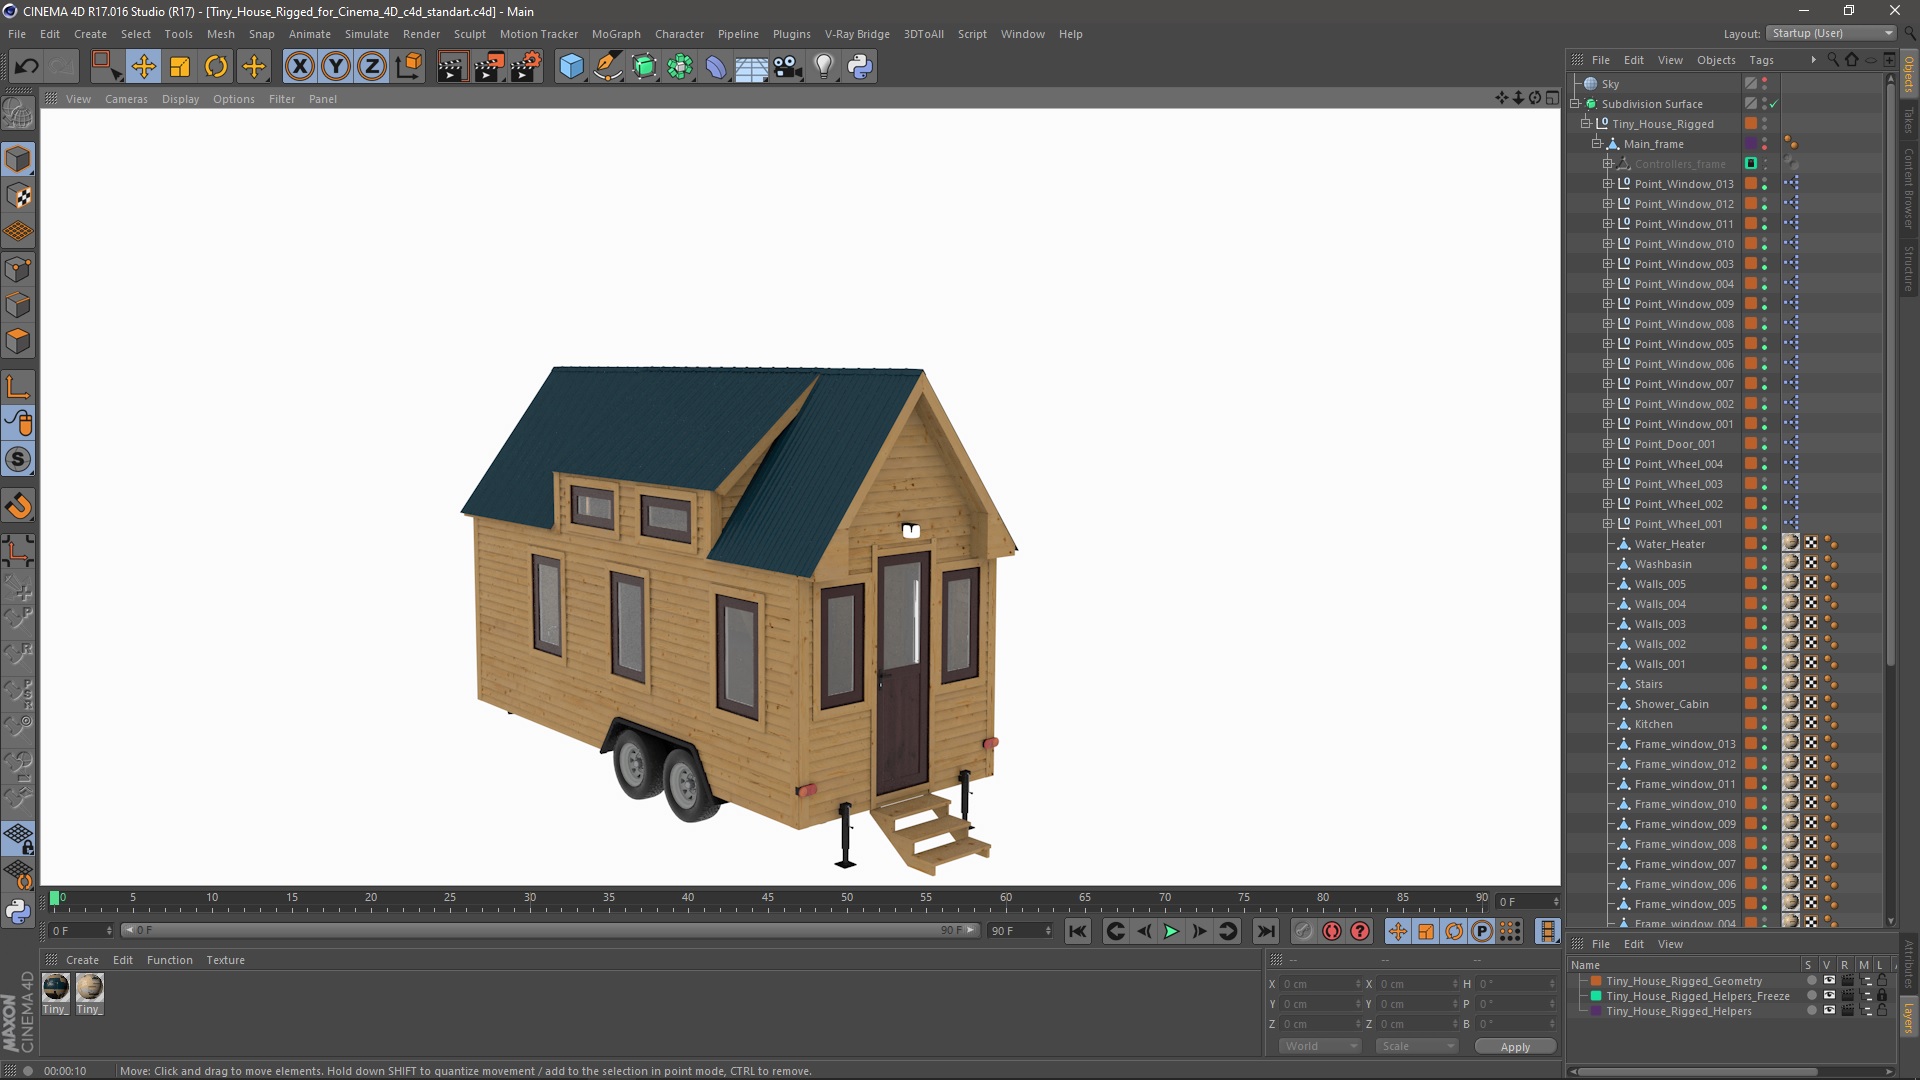Select the first Tiny material thumbnail
The height and width of the screenshot is (1080, 1920).
(x=56, y=988)
